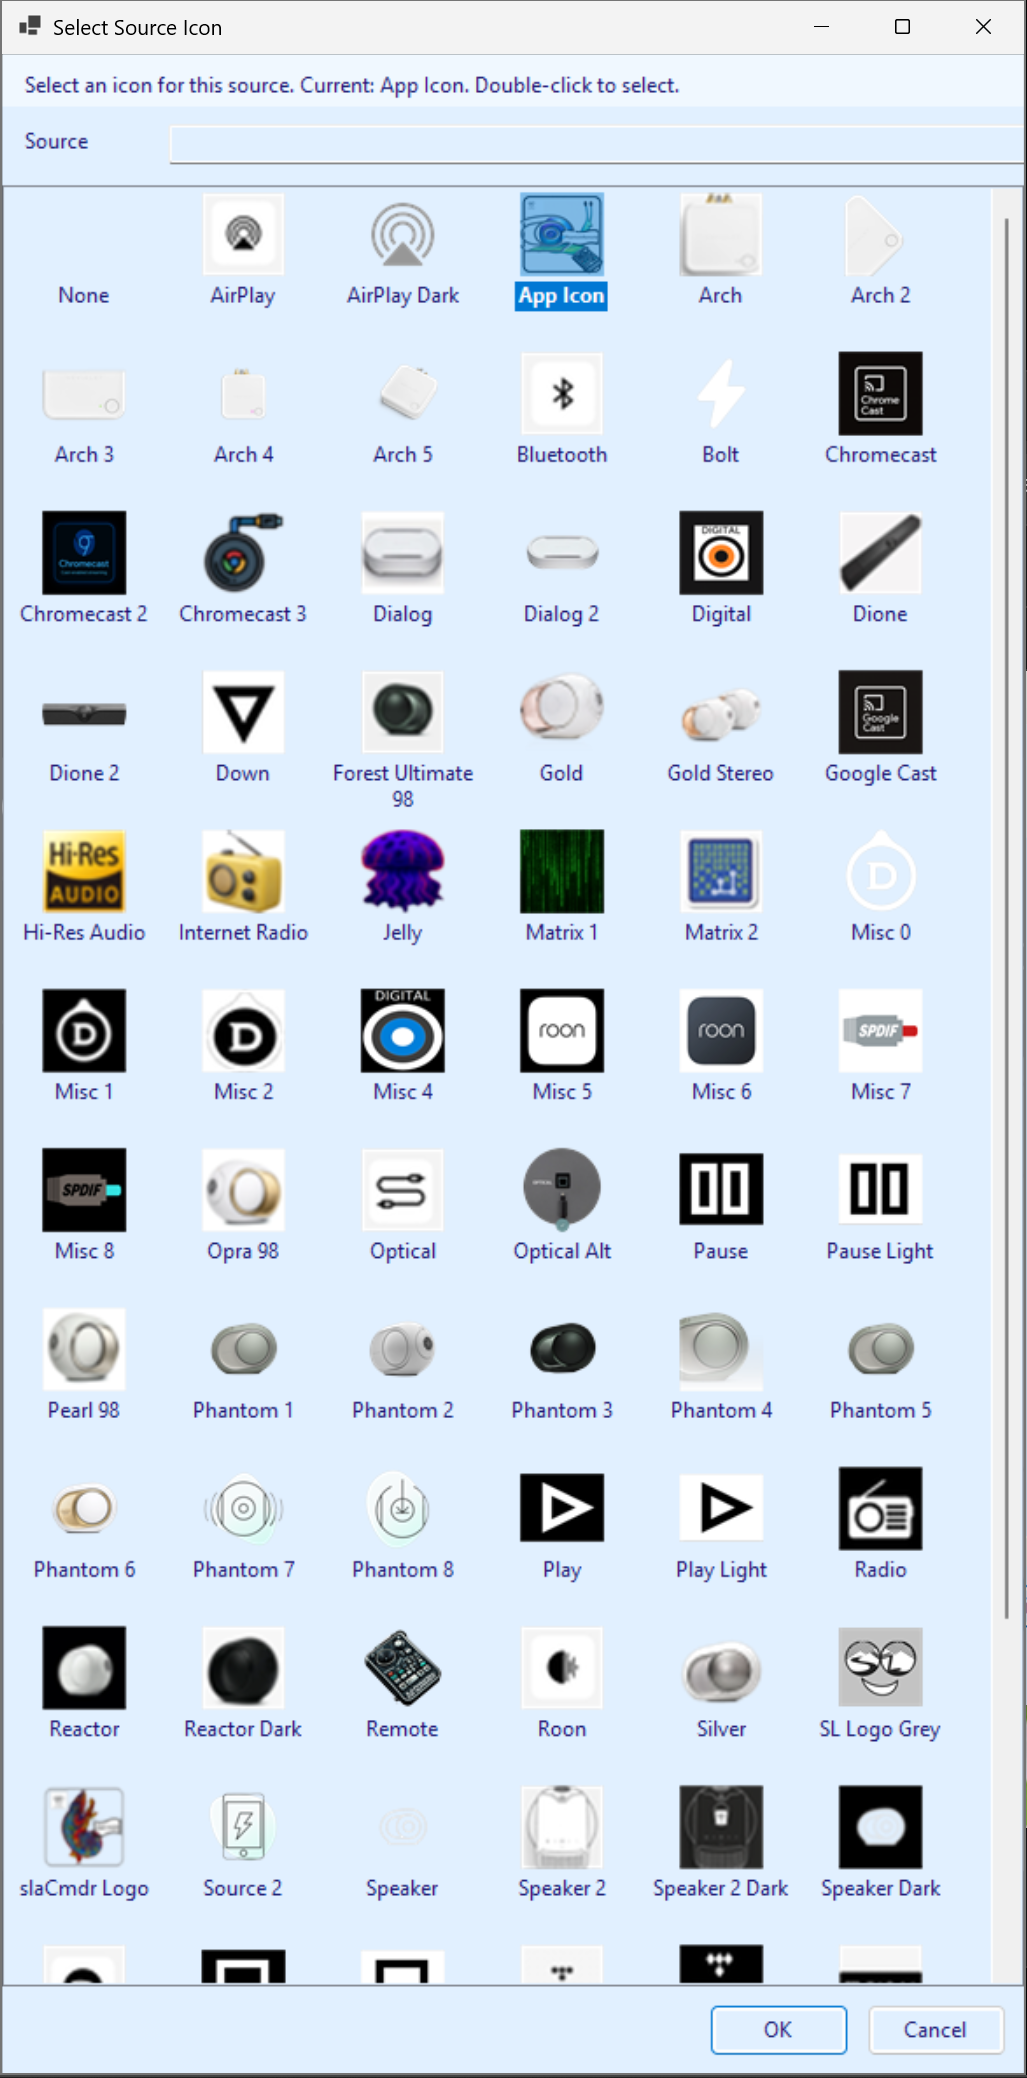The height and width of the screenshot is (2078, 1027).
Task: Focus the Source text field
Action: [x=596, y=143]
